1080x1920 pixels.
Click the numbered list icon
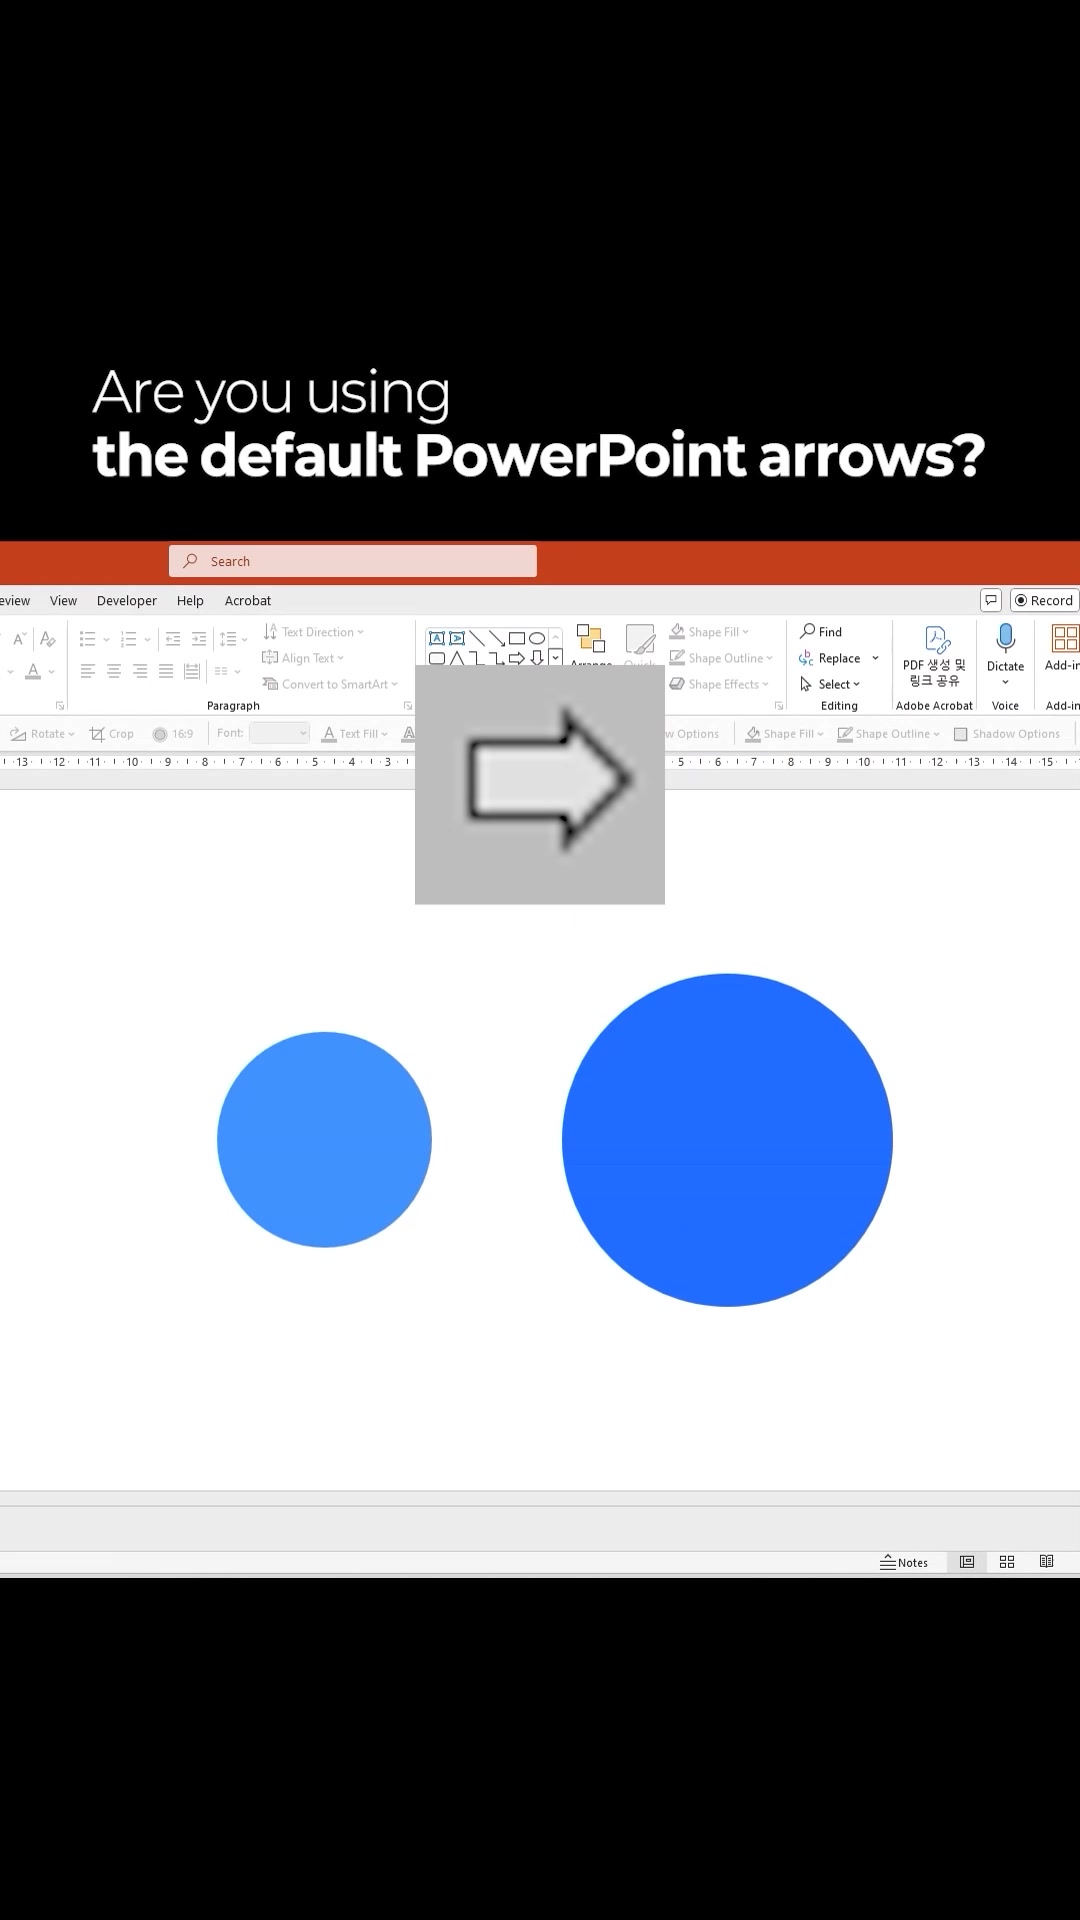coord(129,638)
